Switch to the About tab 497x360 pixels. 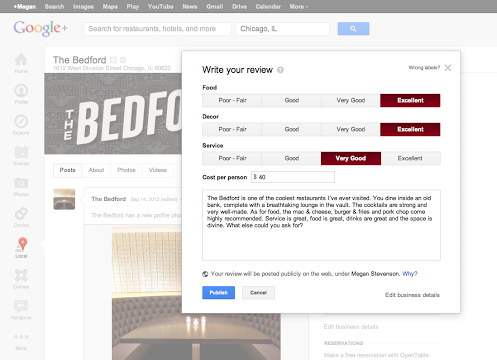tap(96, 170)
